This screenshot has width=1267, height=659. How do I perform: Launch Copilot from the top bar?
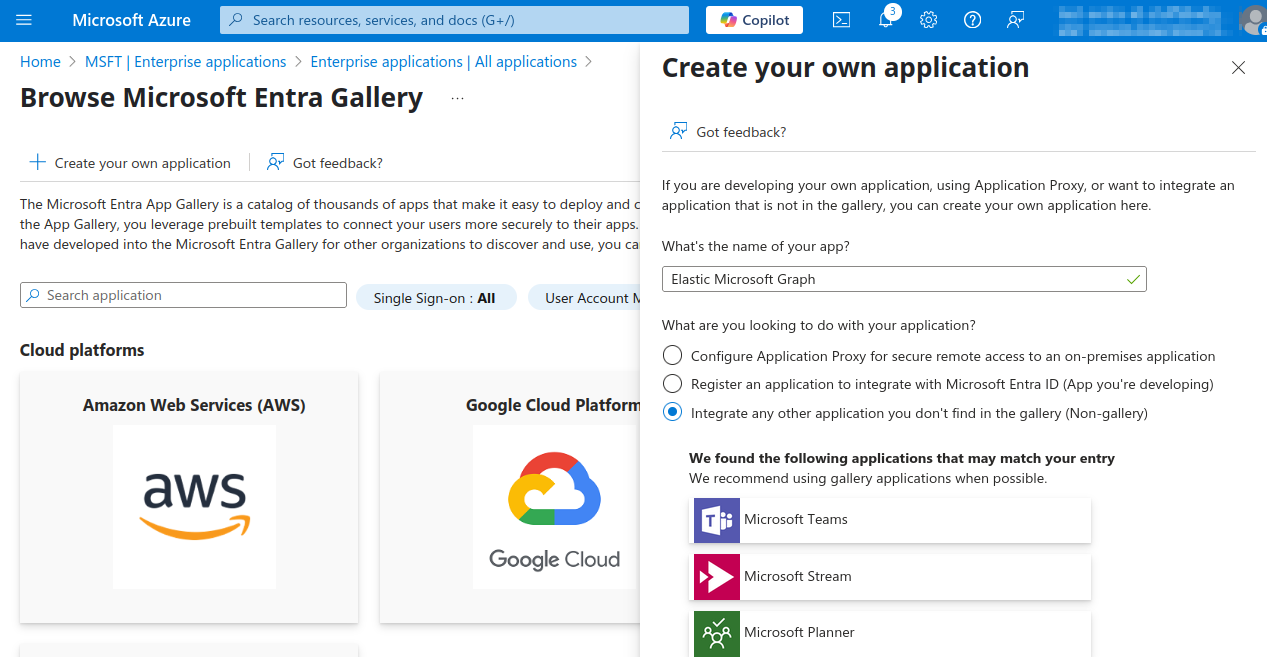754,19
